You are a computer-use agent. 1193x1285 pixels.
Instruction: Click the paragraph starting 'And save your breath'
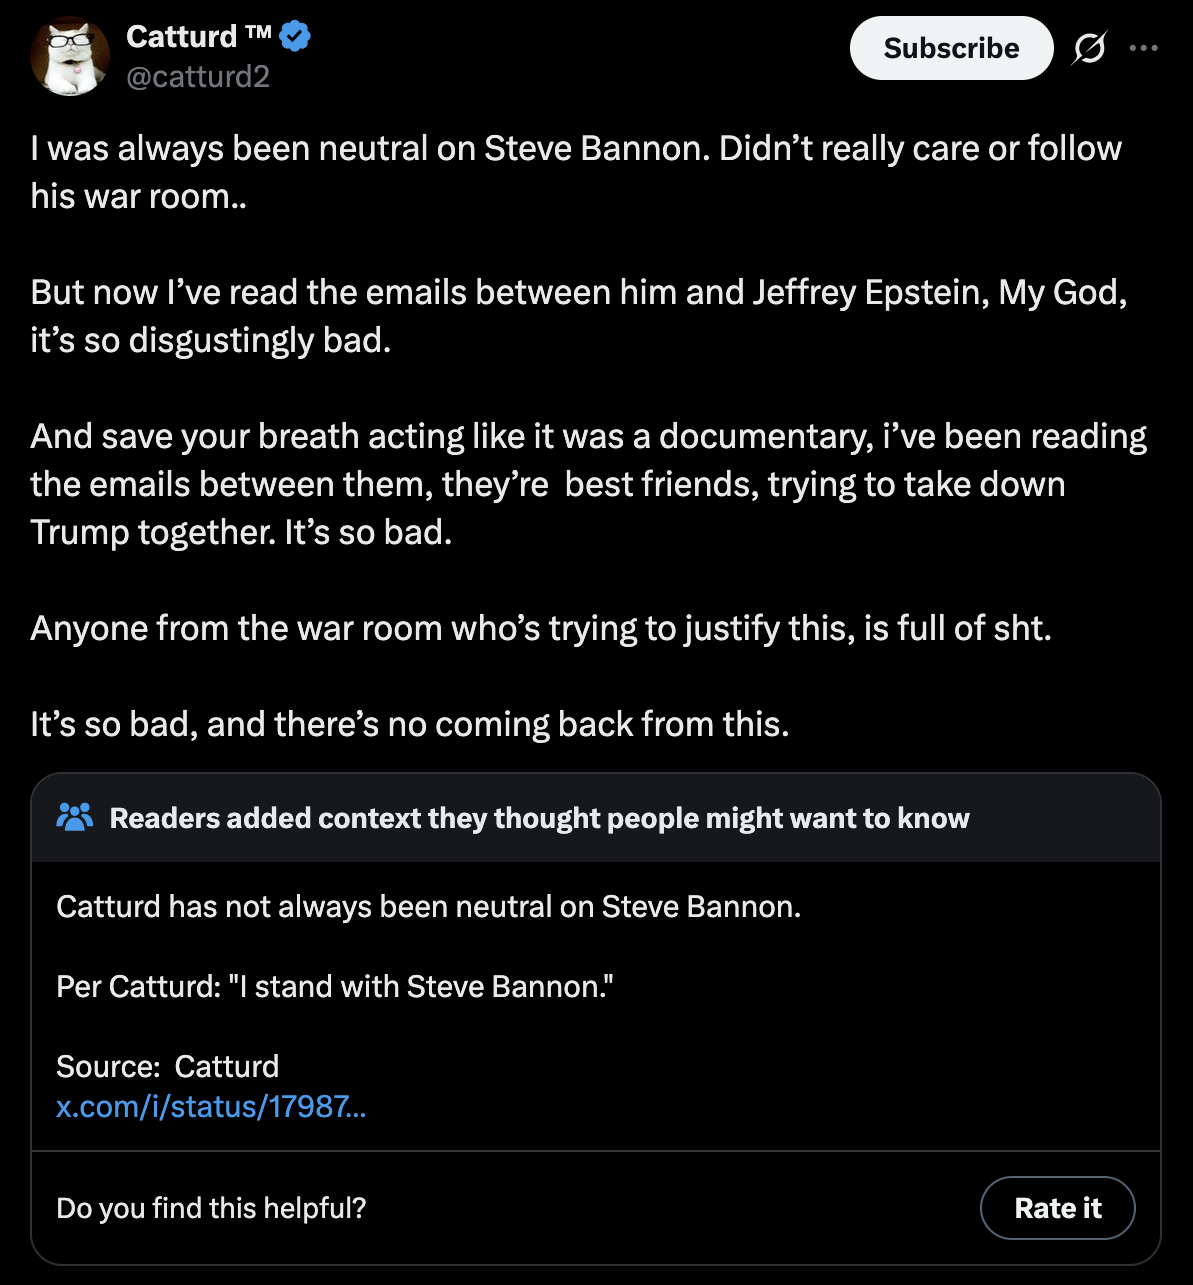pos(588,484)
